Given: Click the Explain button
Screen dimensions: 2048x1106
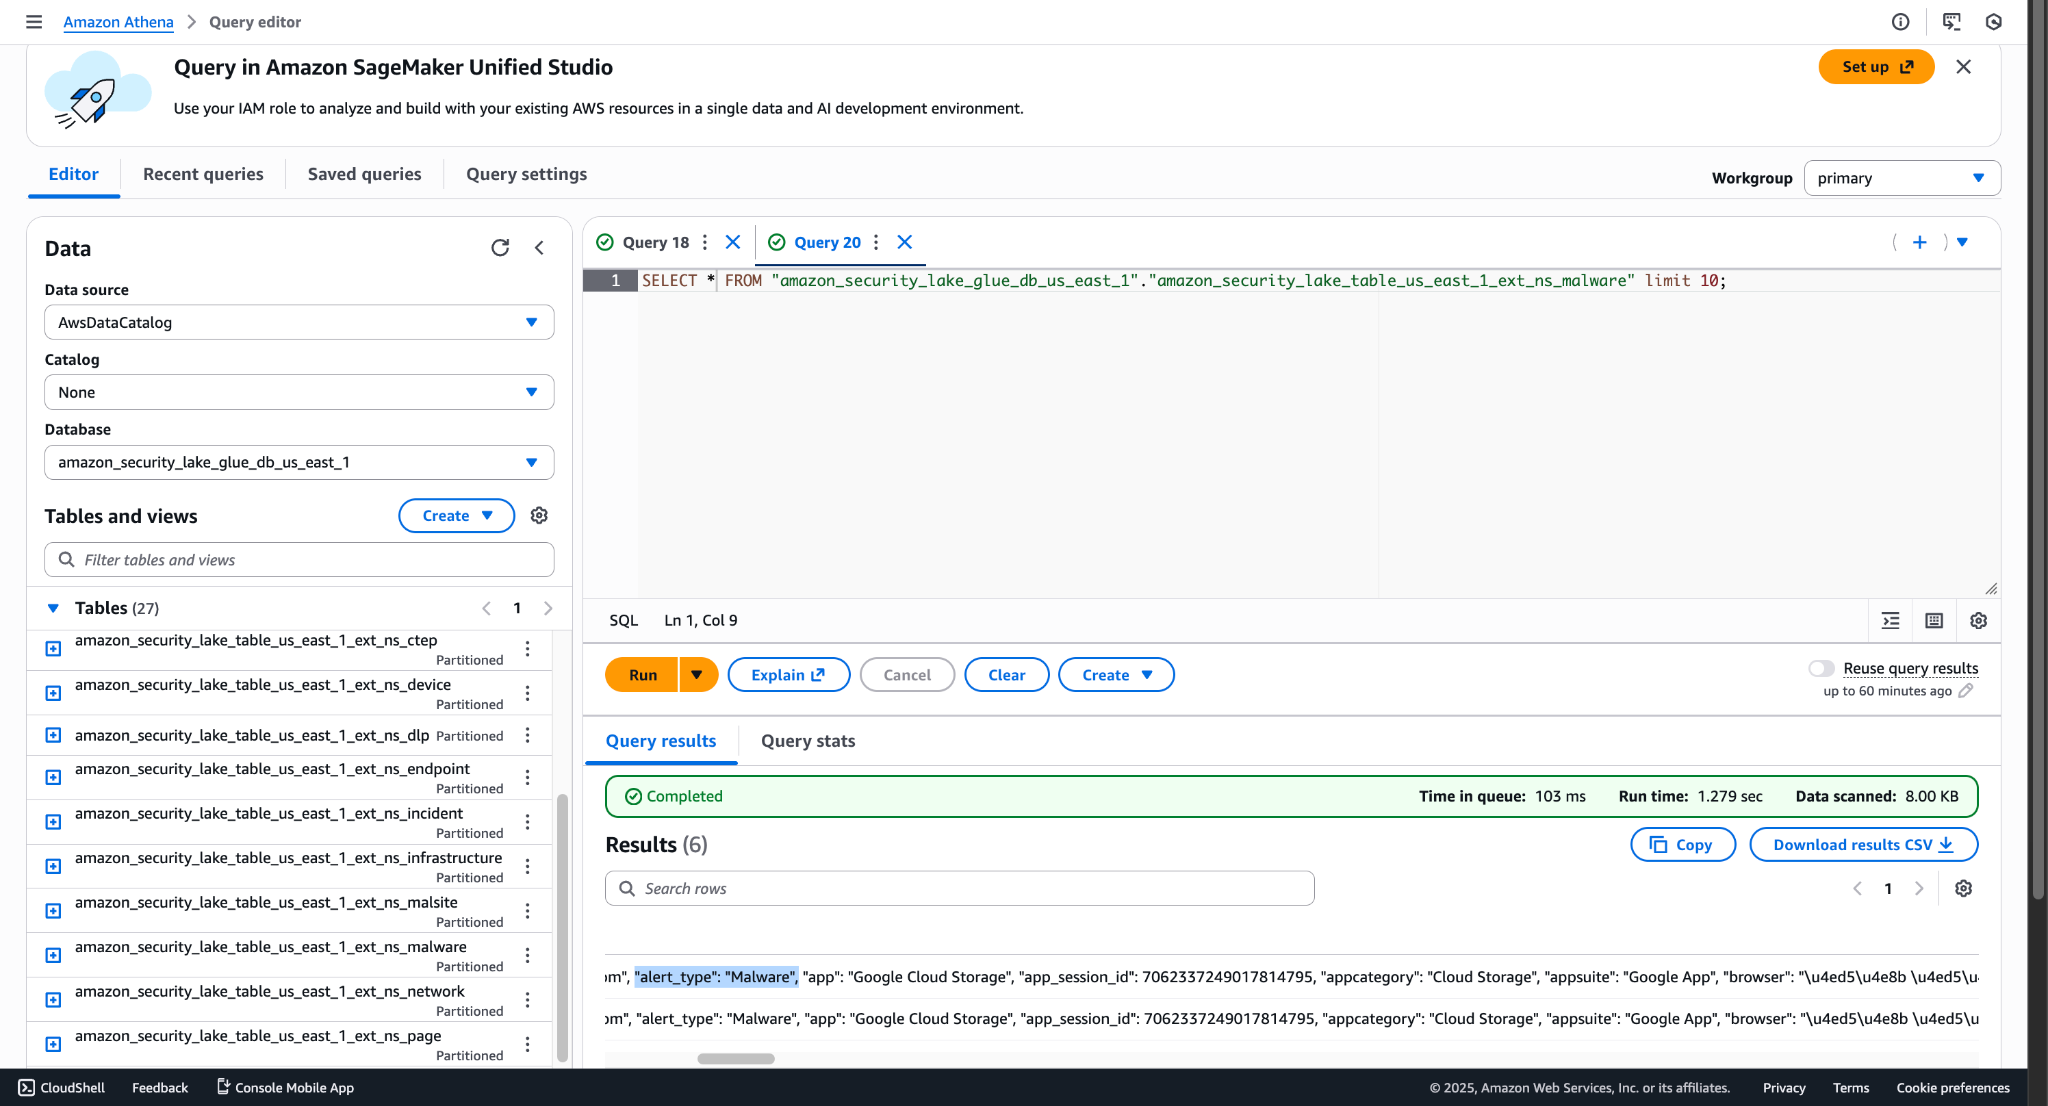Looking at the screenshot, I should coord(789,675).
